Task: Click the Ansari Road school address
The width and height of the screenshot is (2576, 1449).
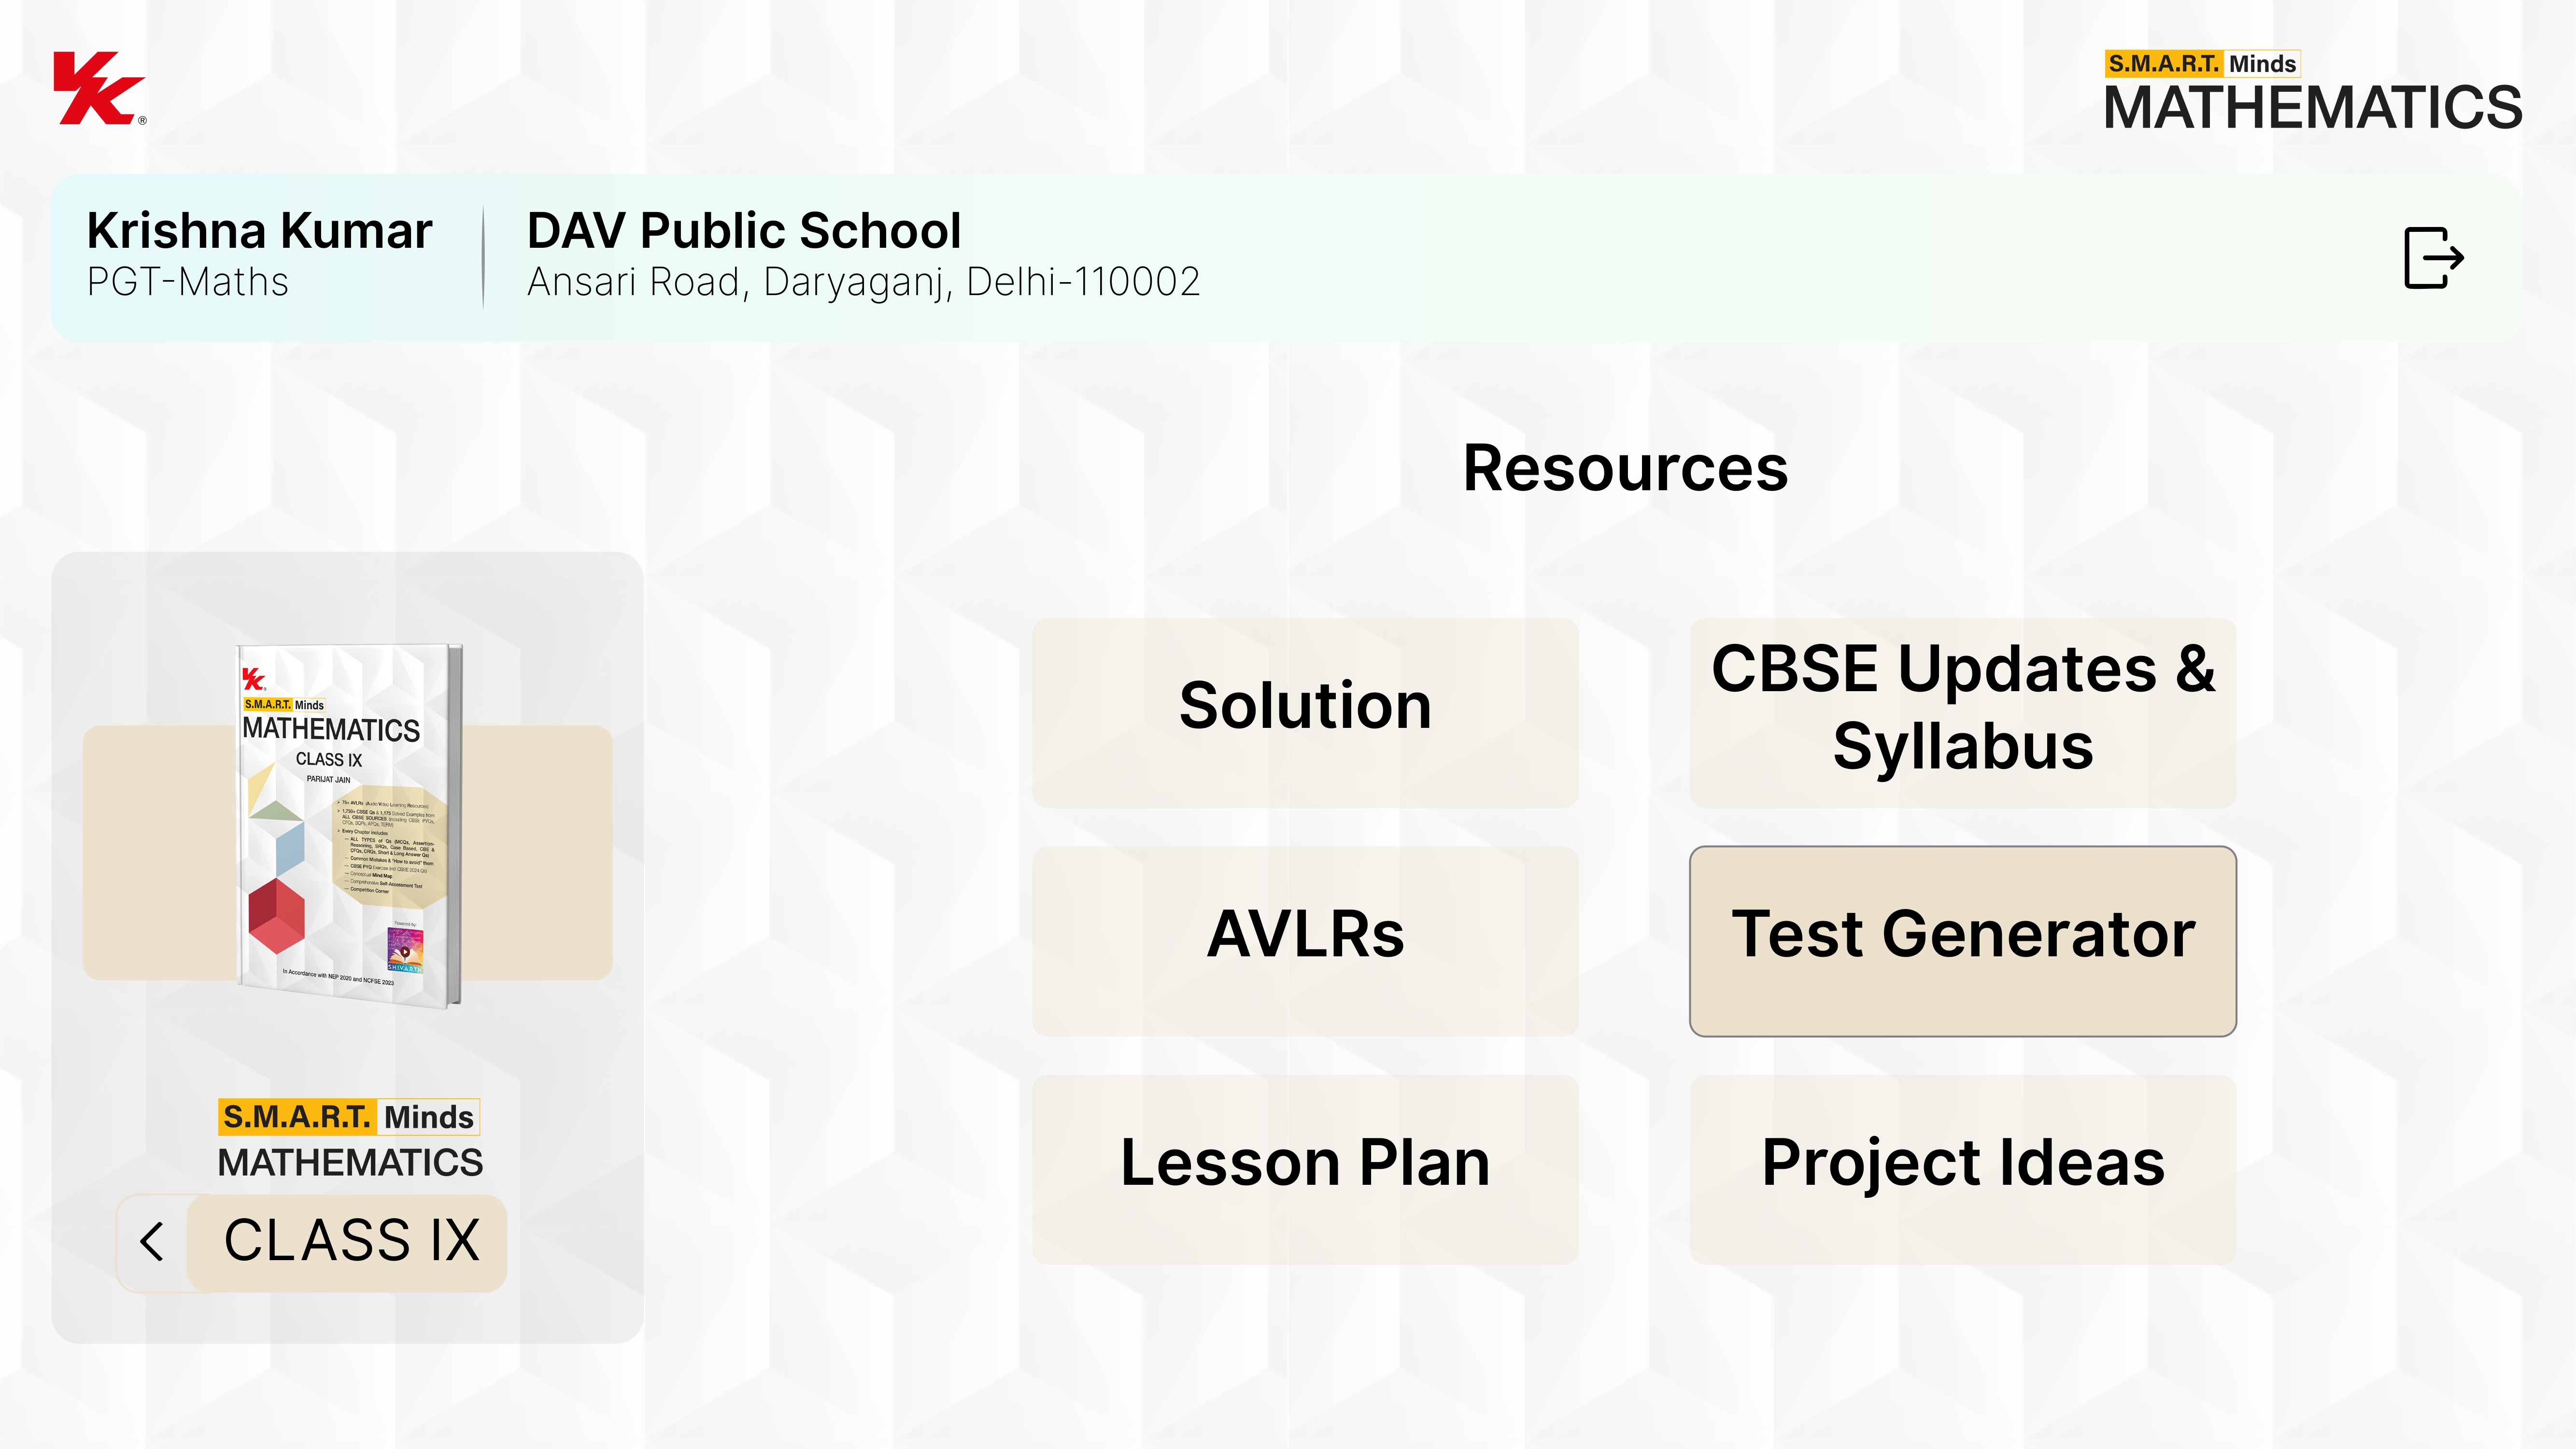Action: coord(863,283)
